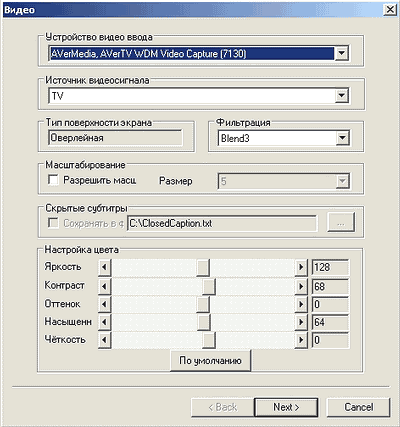Screen dimensions: 400x427
Task: Click the Чёткость left arrow
Action: point(104,340)
